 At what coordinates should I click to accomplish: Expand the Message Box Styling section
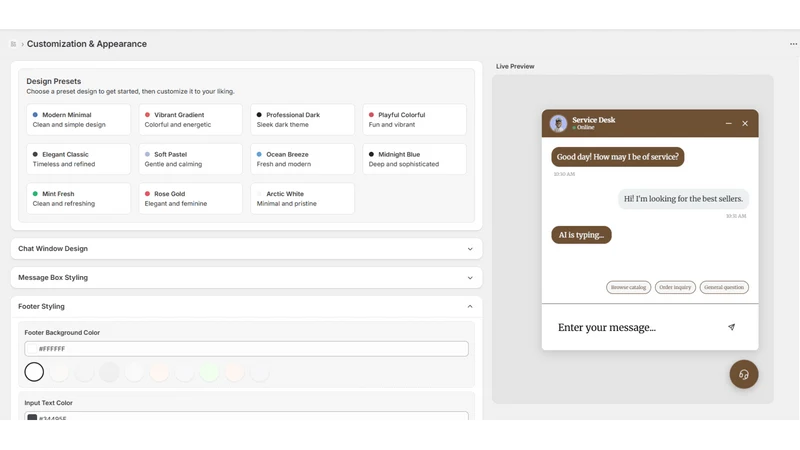[x=246, y=278]
